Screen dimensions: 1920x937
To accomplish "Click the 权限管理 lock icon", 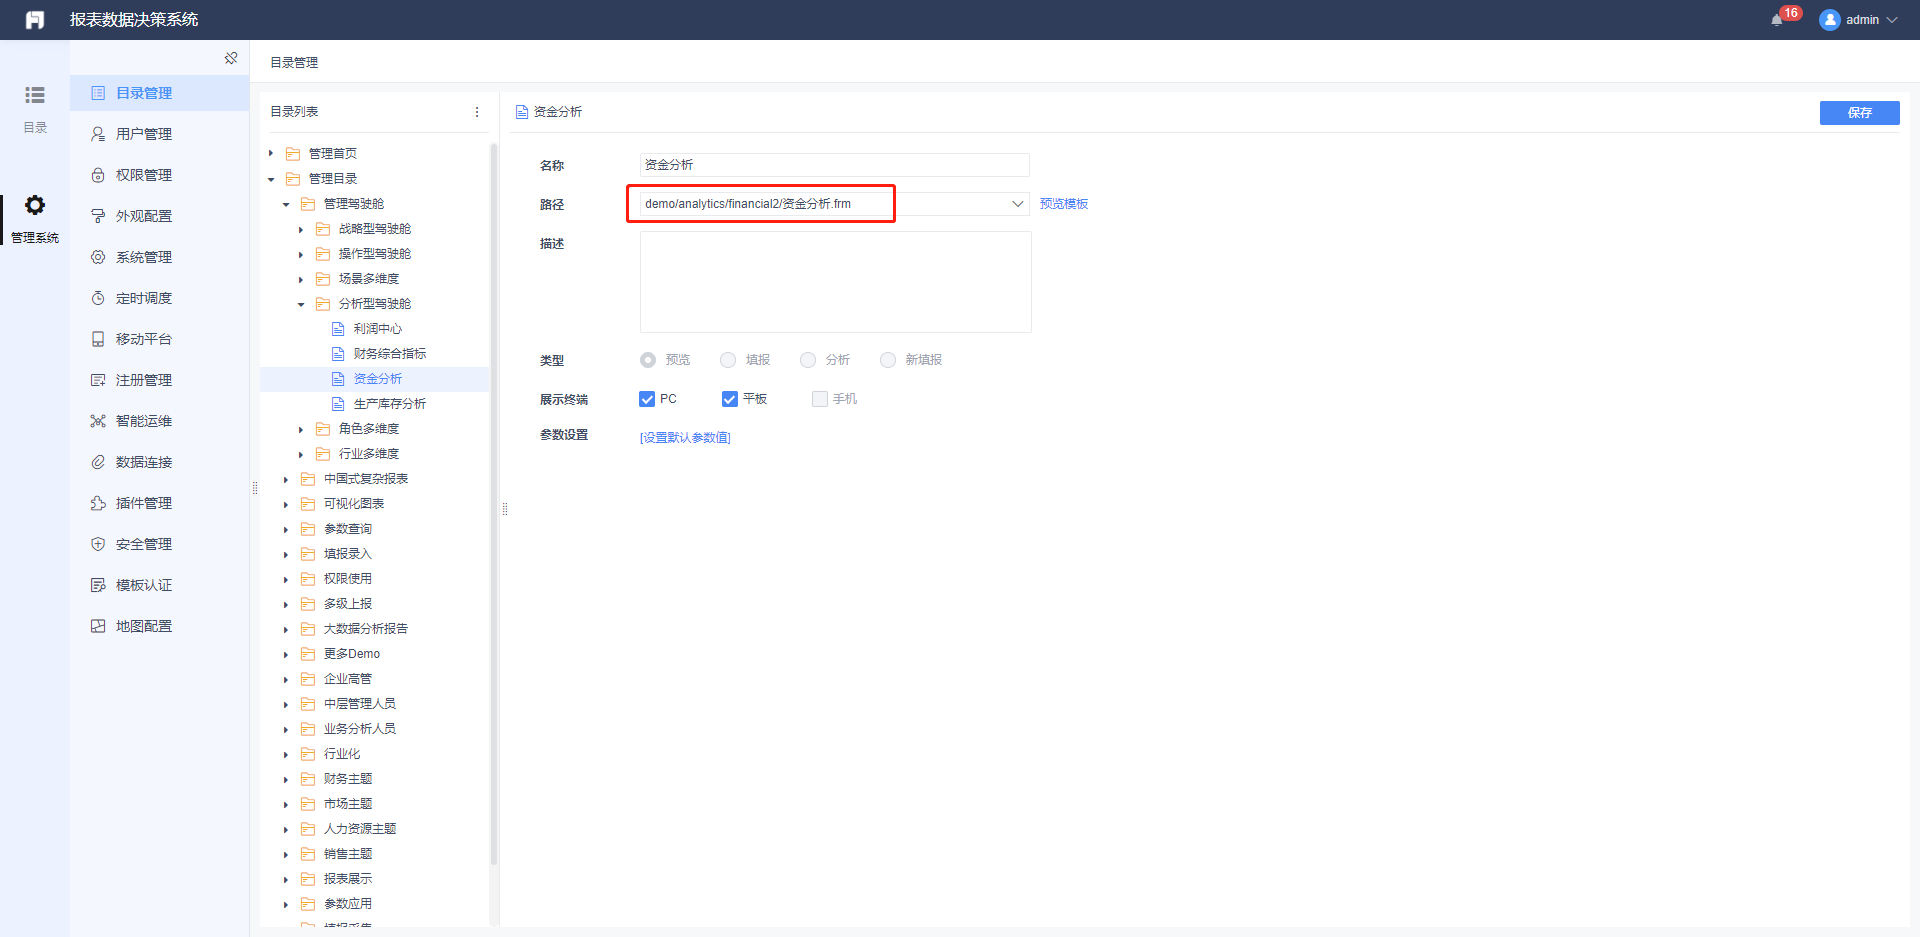I will 98,175.
